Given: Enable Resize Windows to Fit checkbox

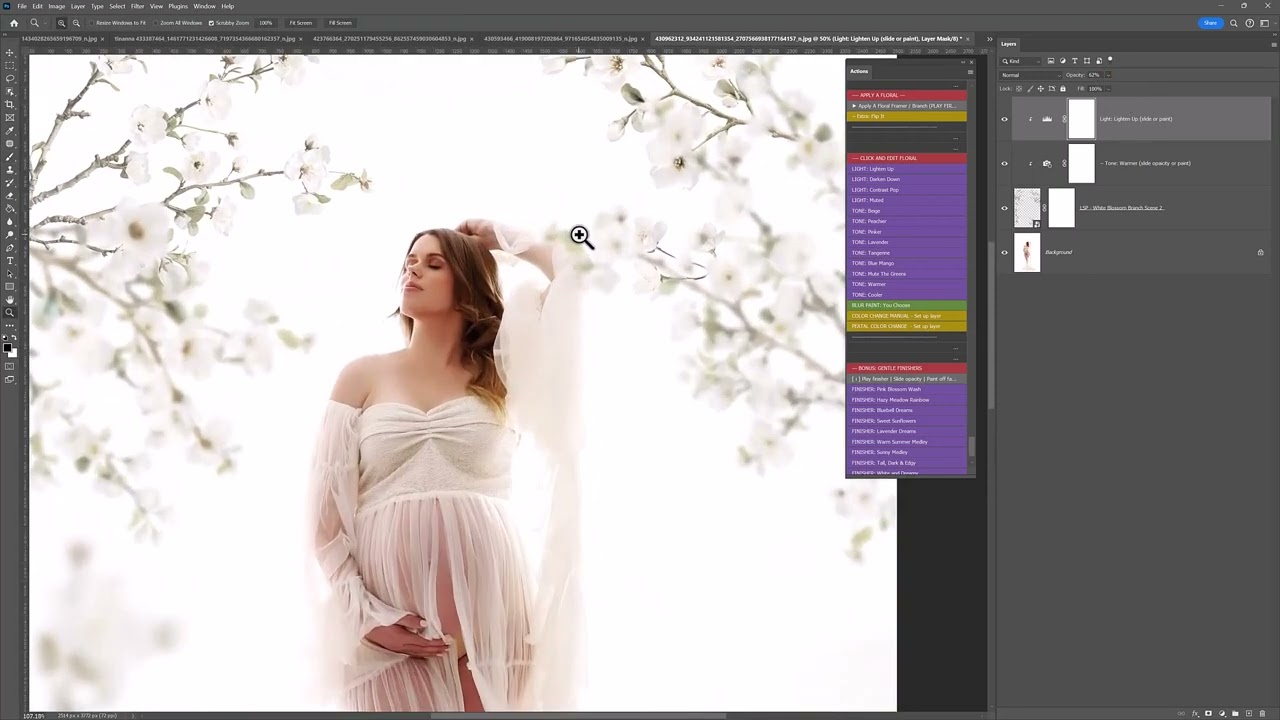Looking at the screenshot, I should point(91,23).
